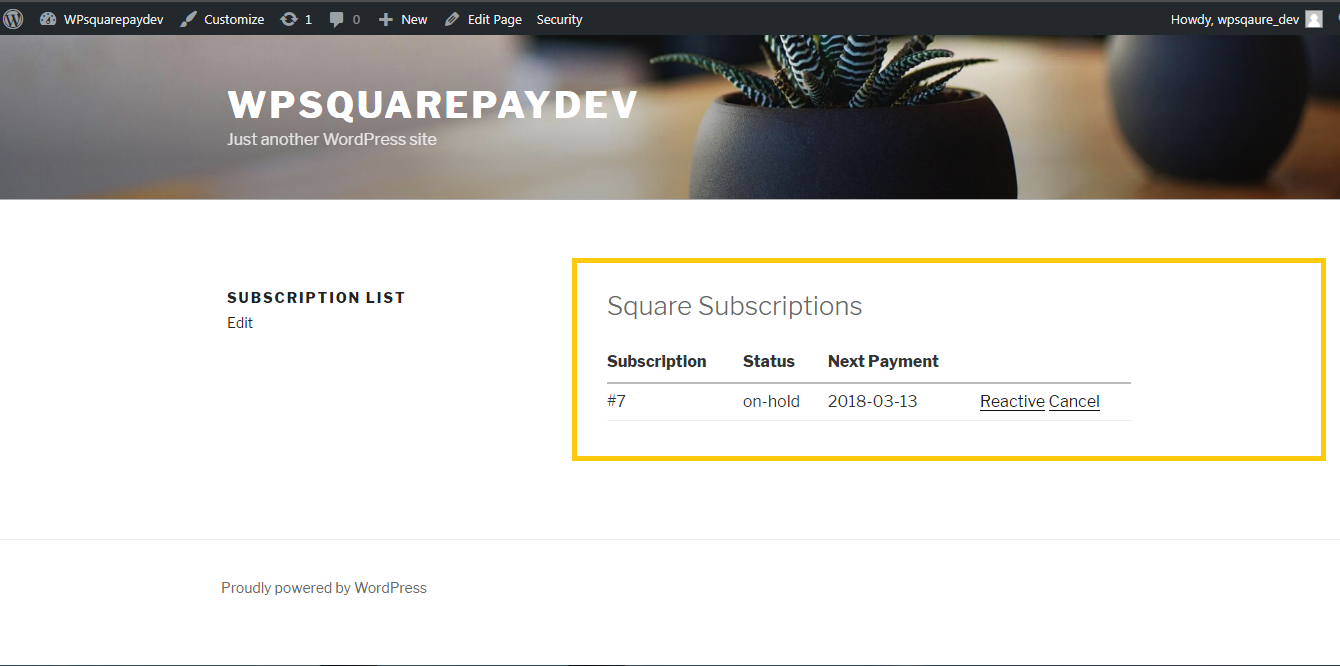Select Edit Page label in admin bar
The image size is (1340, 666).
tap(495, 19)
